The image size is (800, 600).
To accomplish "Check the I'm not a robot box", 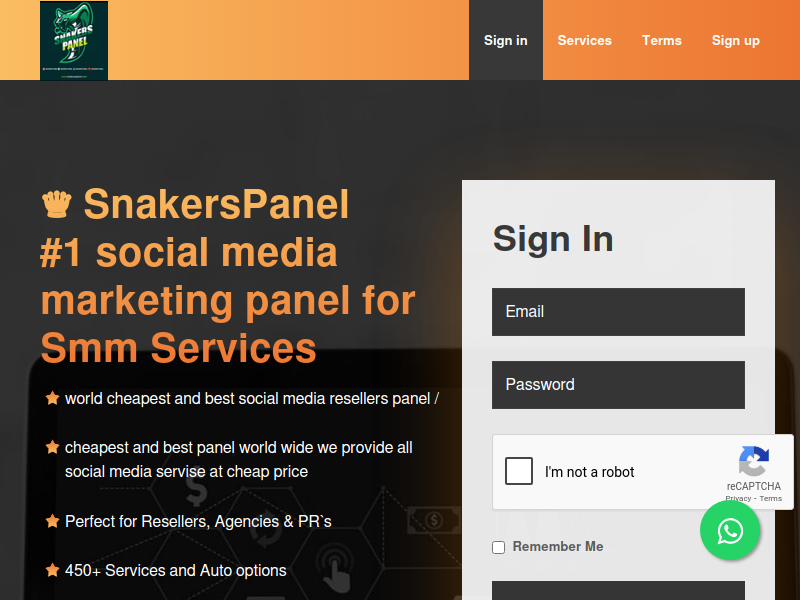I will coord(519,471).
